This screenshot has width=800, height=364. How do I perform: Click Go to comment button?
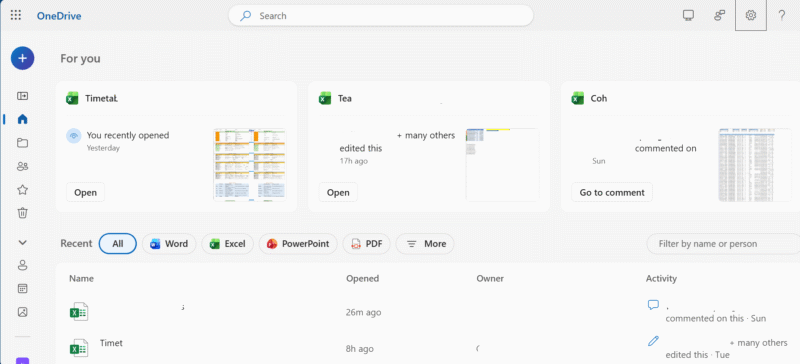click(x=612, y=192)
